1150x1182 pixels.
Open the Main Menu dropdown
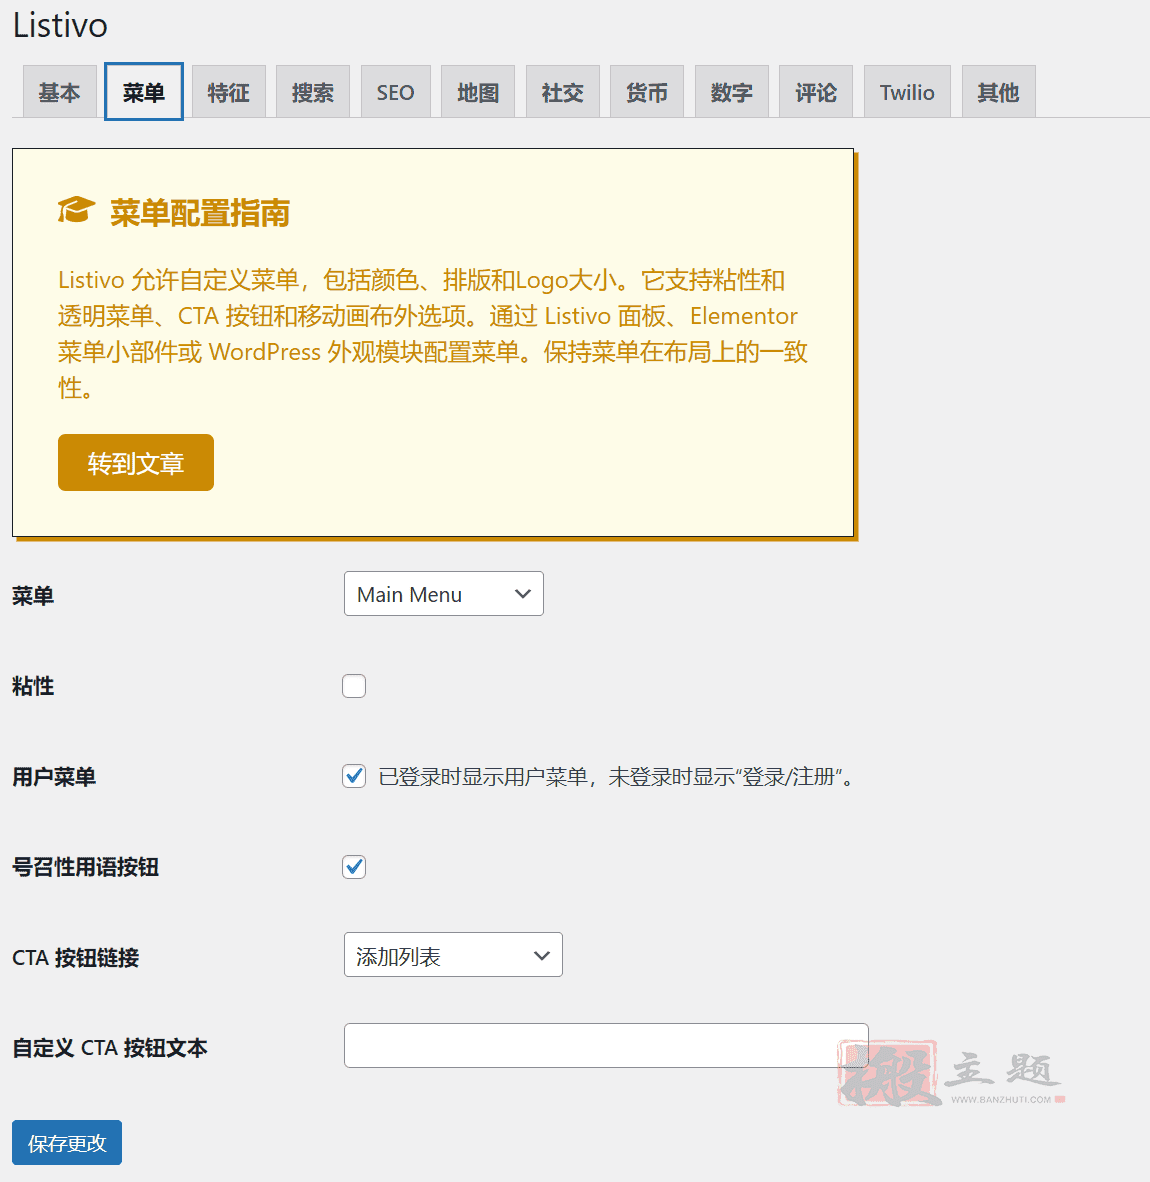444,594
